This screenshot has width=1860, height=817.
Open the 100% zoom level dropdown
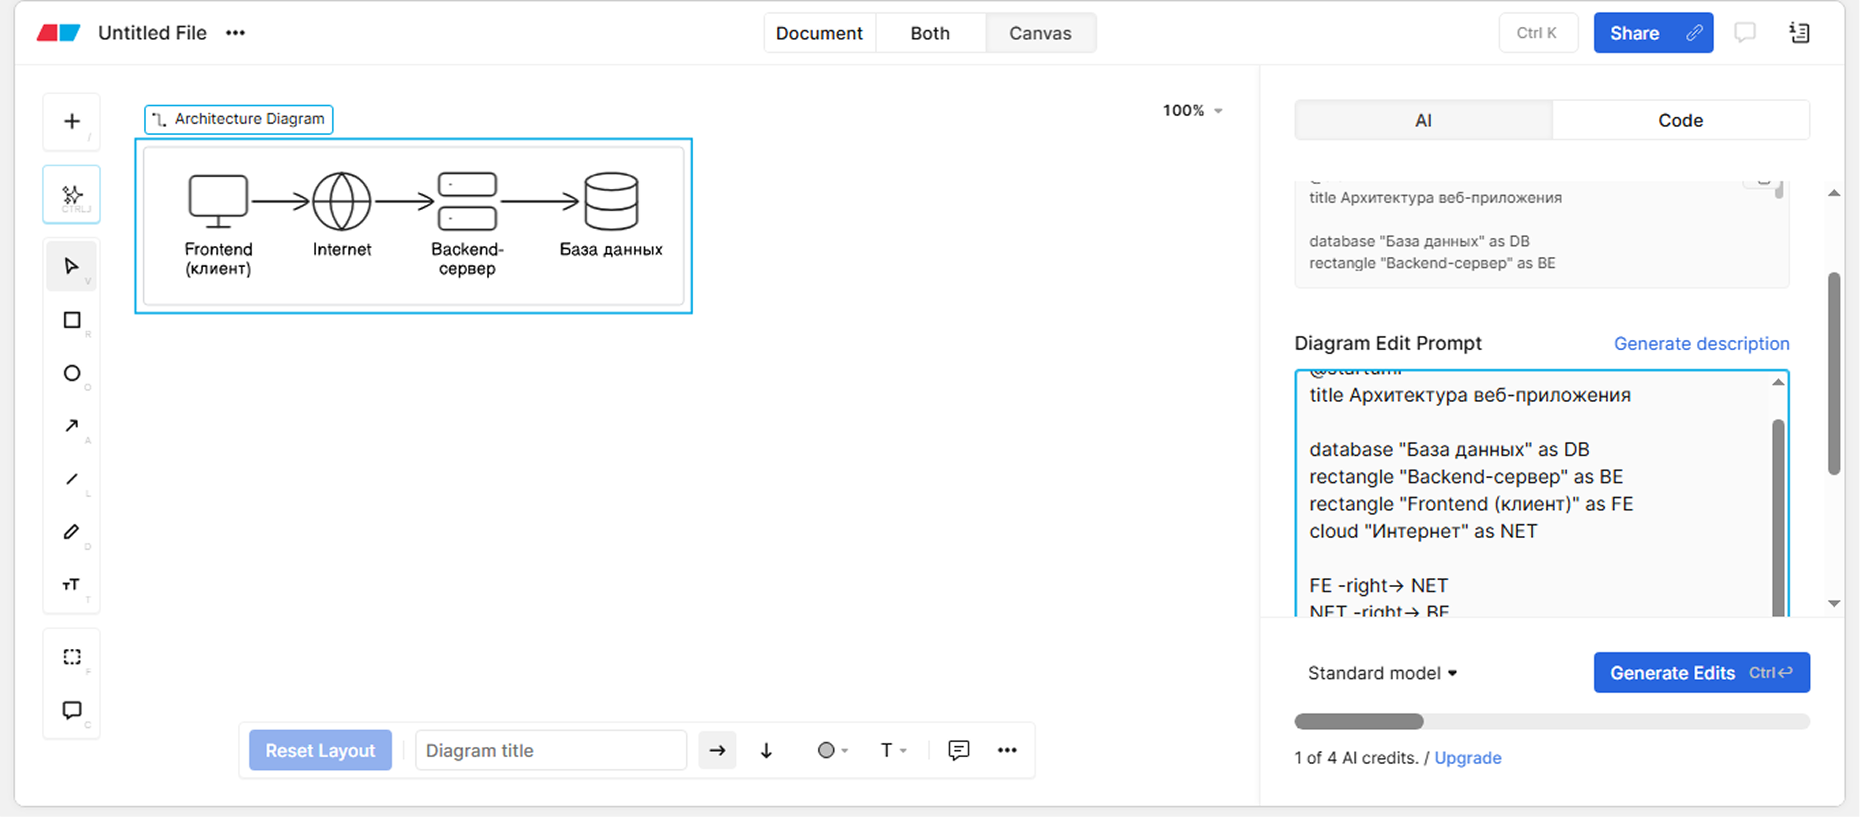coord(1192,111)
